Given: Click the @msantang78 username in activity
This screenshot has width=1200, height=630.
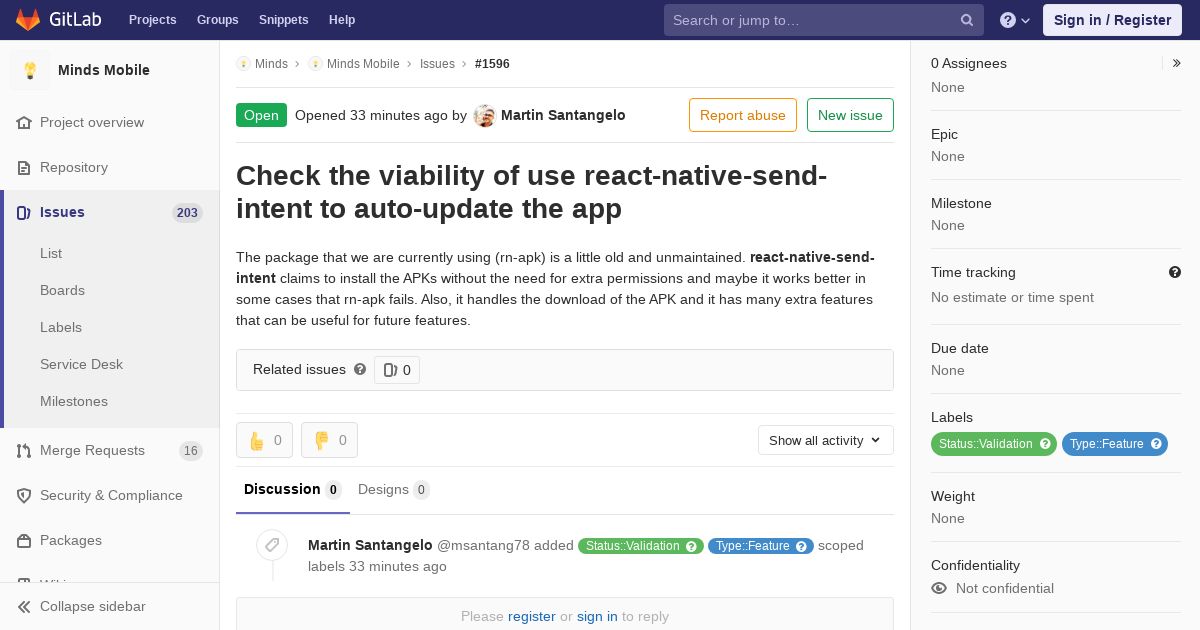Looking at the screenshot, I should click(x=483, y=545).
